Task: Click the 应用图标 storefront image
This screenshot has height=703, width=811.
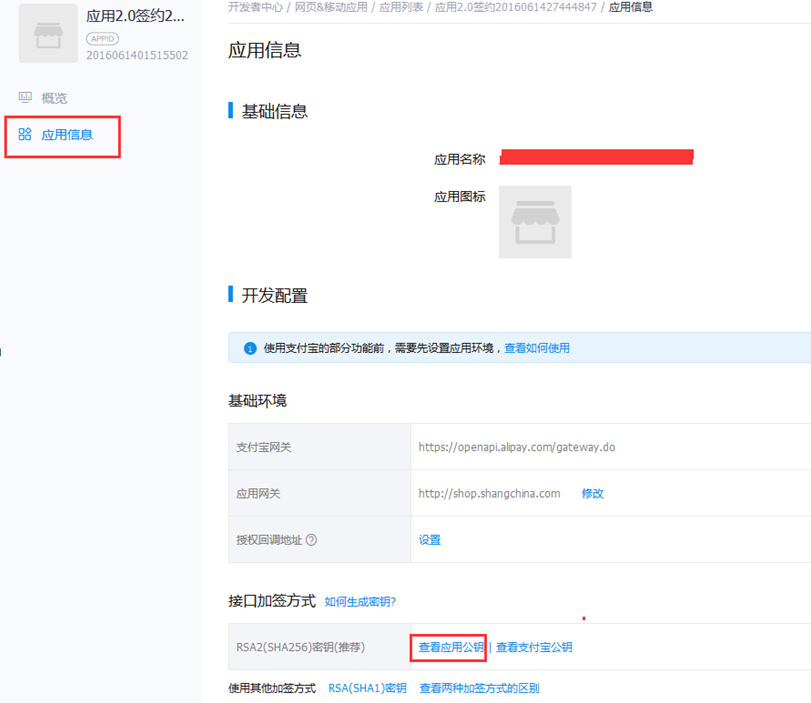Action: (535, 222)
